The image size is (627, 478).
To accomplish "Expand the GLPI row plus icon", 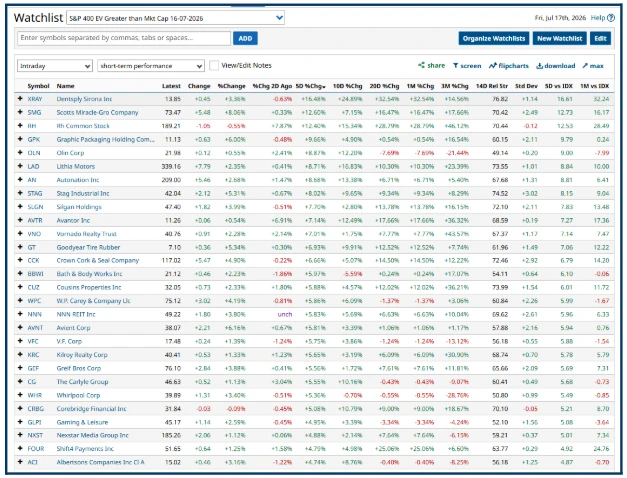I will 20,422.
